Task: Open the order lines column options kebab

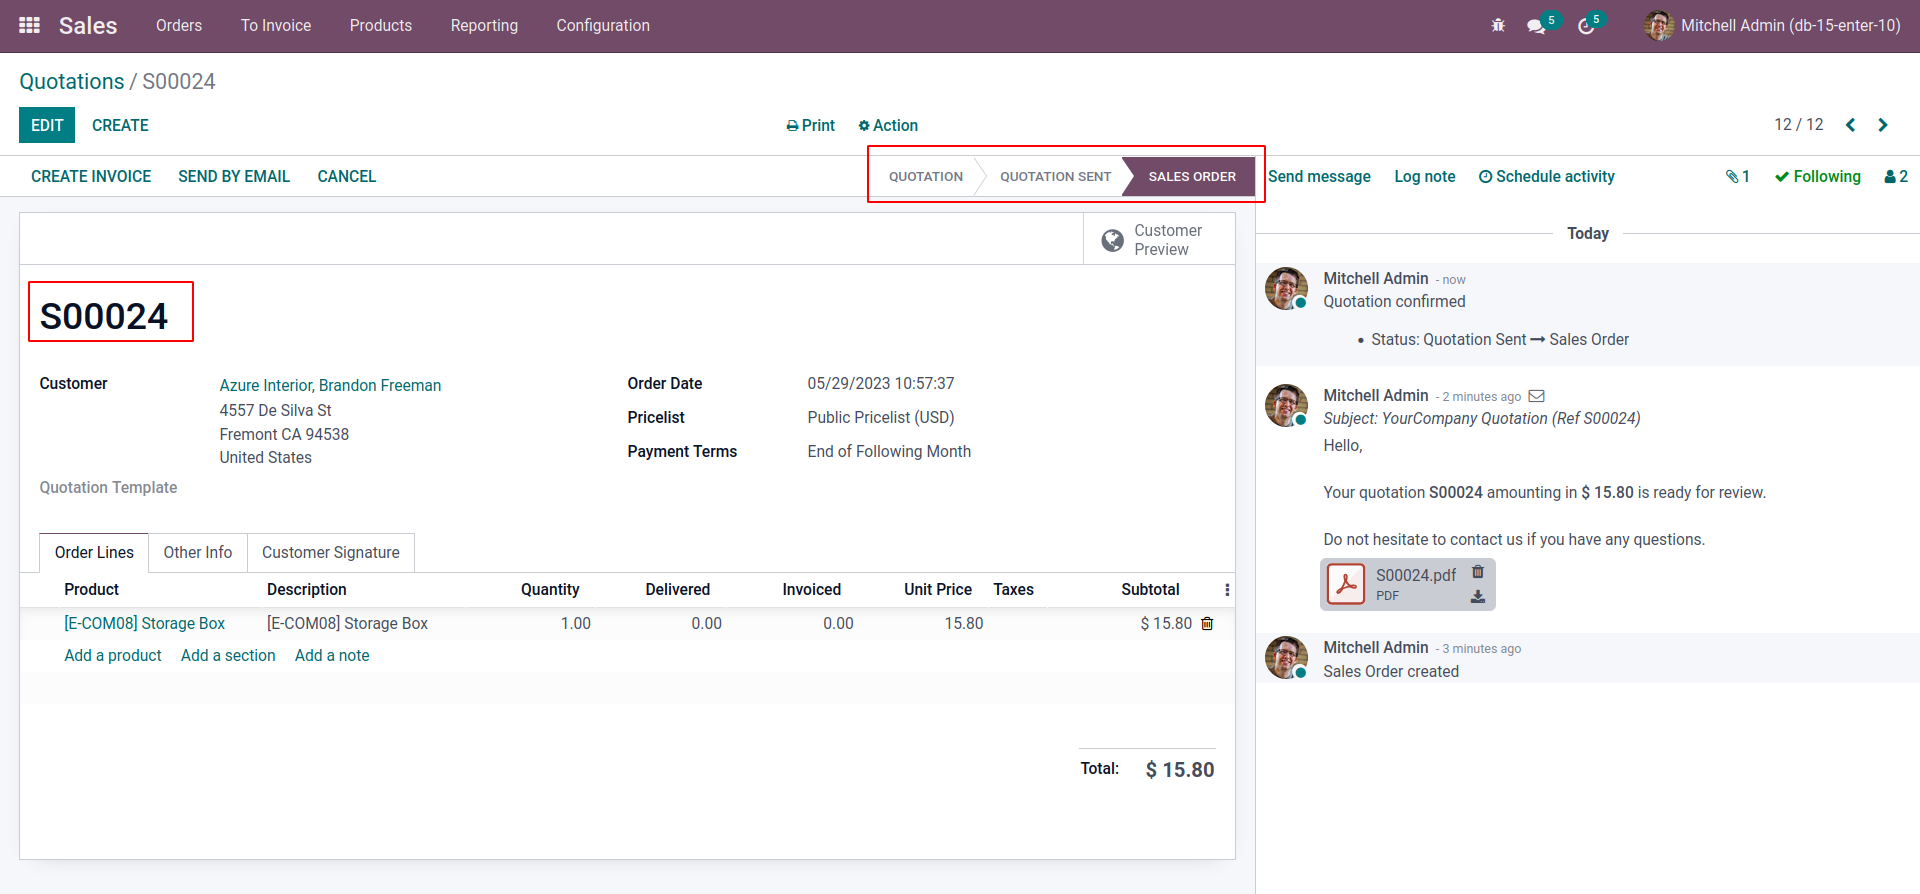Action: coord(1227,590)
